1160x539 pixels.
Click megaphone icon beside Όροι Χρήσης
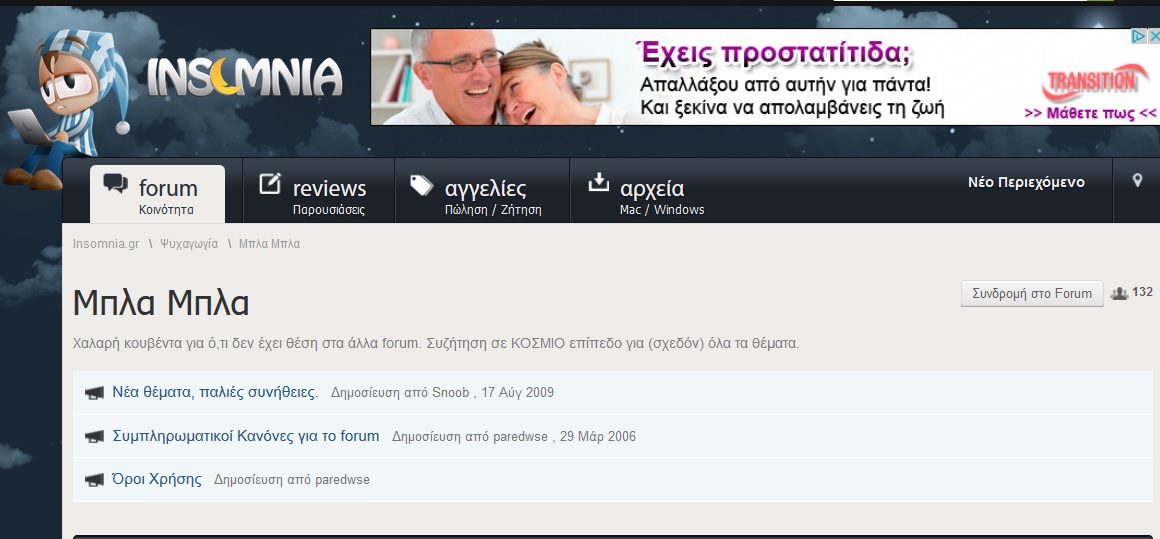94,481
